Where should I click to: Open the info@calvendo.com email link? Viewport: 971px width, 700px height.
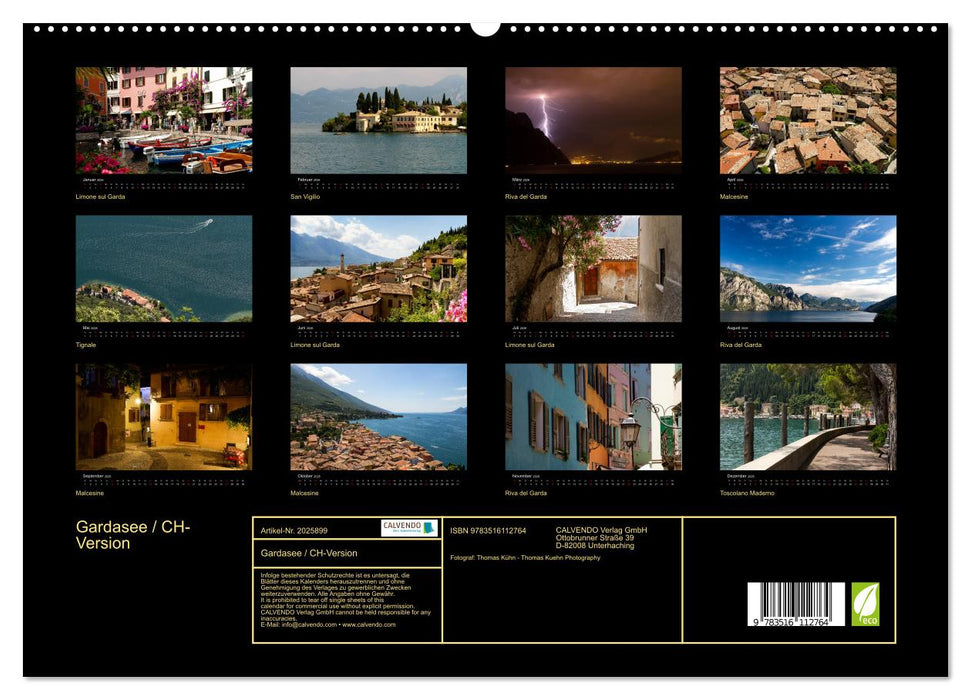300,626
